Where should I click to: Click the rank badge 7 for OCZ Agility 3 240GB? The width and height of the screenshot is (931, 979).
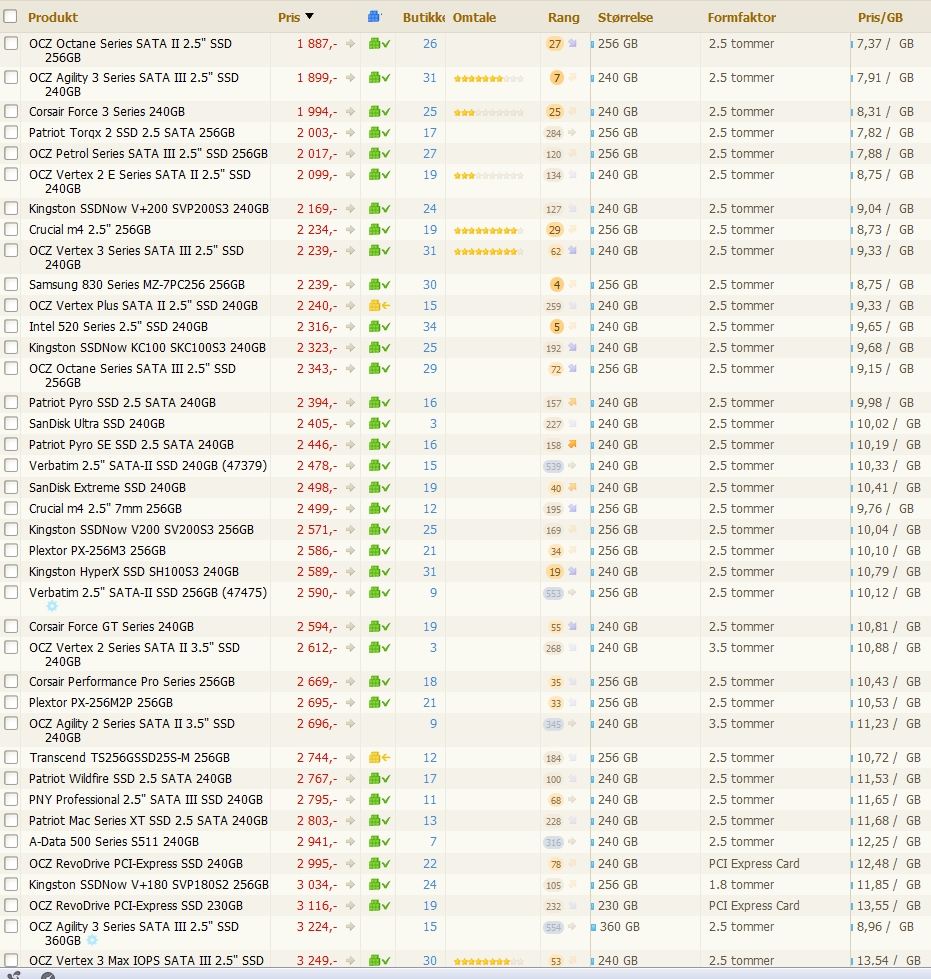coord(556,78)
